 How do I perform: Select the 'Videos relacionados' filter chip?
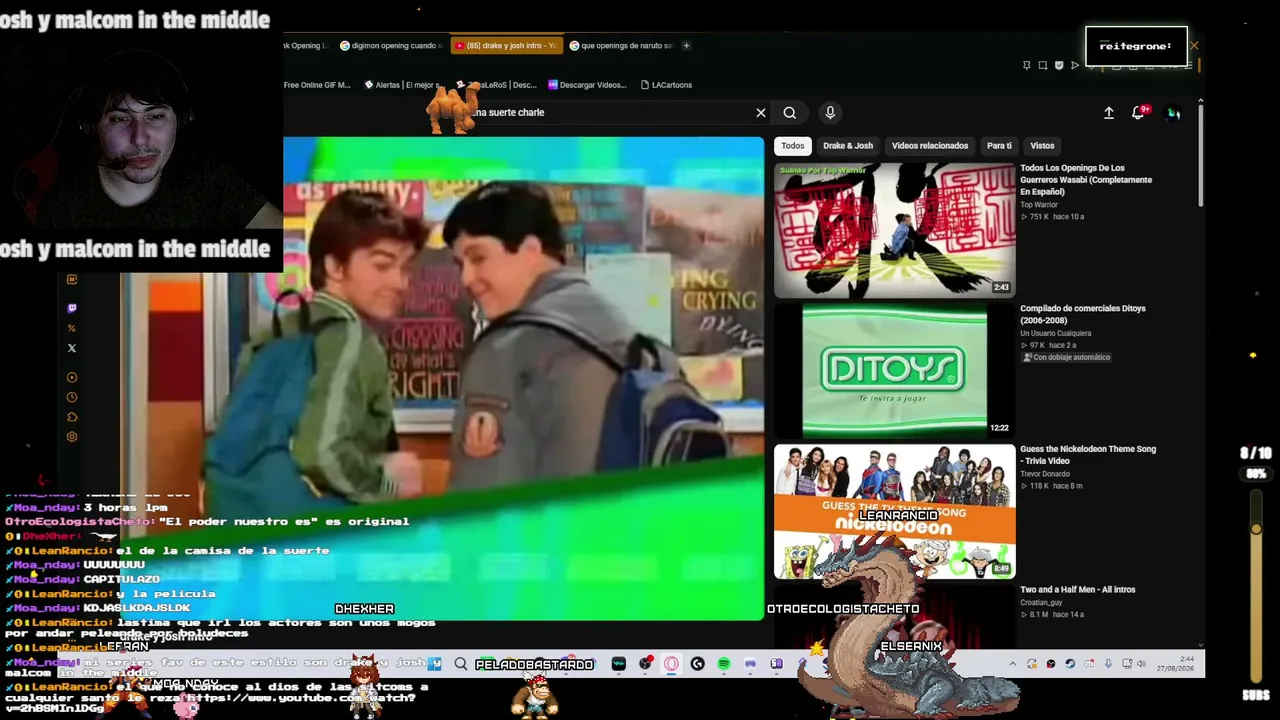tap(930, 146)
